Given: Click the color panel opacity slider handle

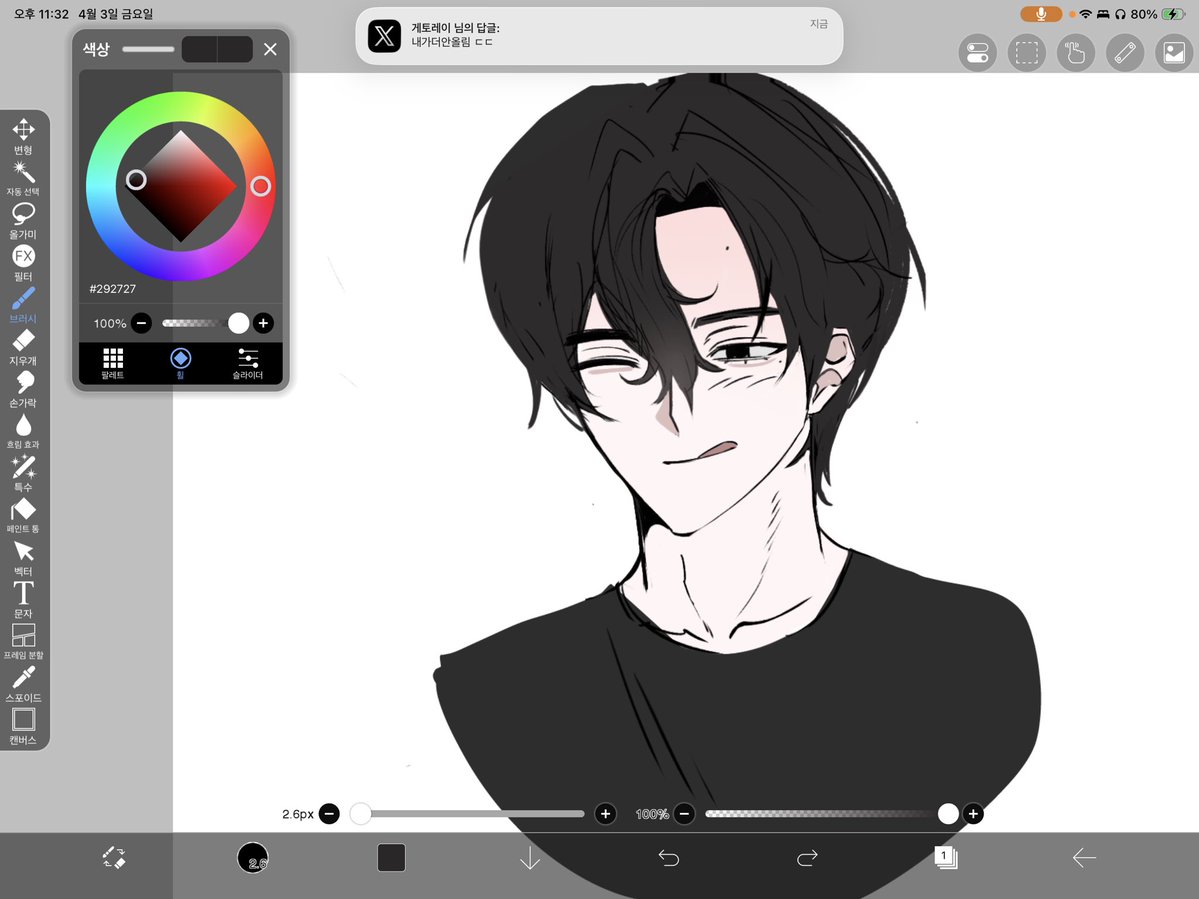Looking at the screenshot, I should pos(239,323).
